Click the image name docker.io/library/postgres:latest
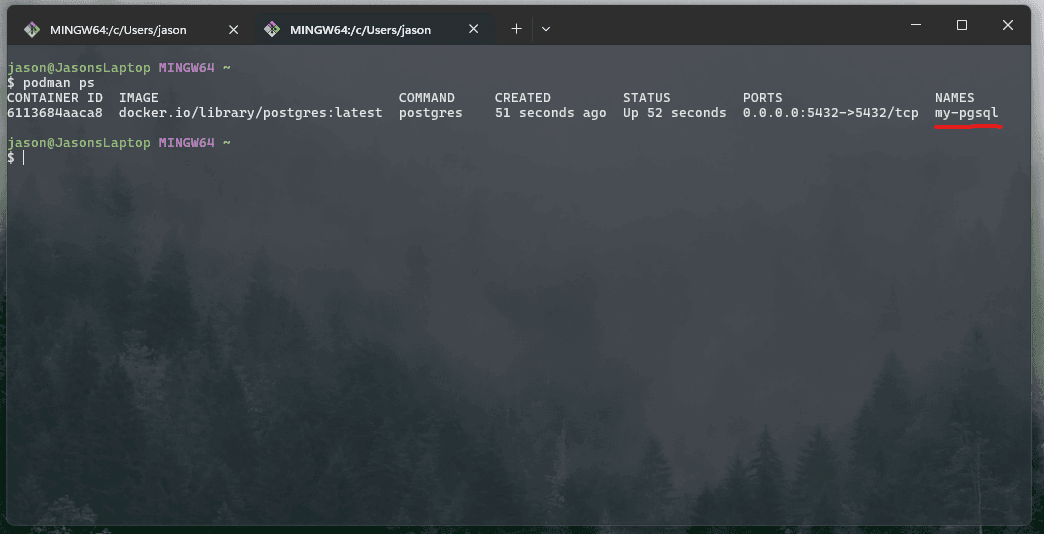 pos(250,113)
